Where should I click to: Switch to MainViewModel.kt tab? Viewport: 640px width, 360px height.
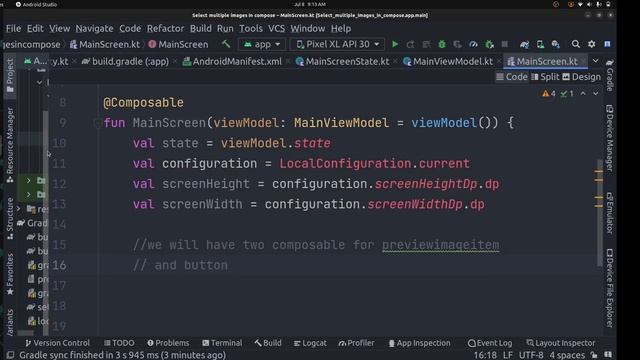[448, 61]
